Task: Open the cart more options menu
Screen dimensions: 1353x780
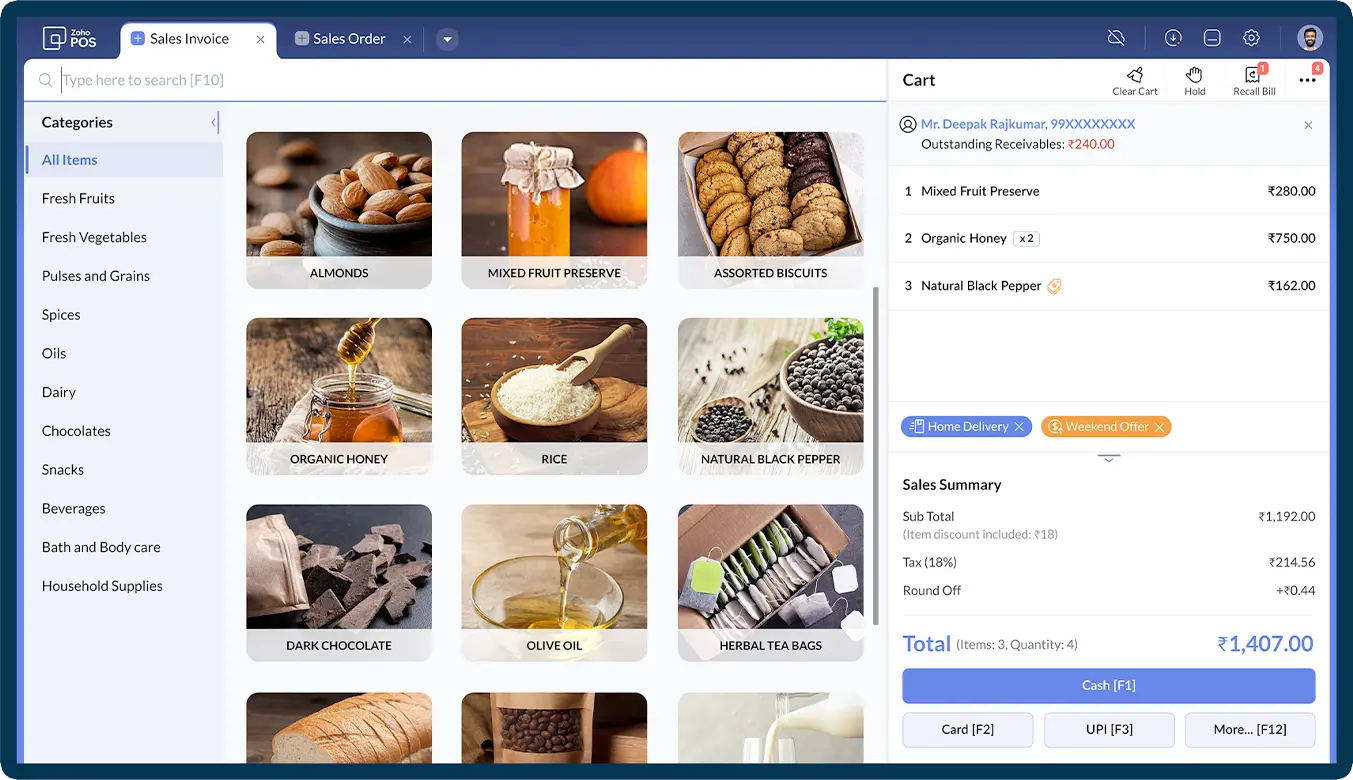Action: (x=1308, y=80)
